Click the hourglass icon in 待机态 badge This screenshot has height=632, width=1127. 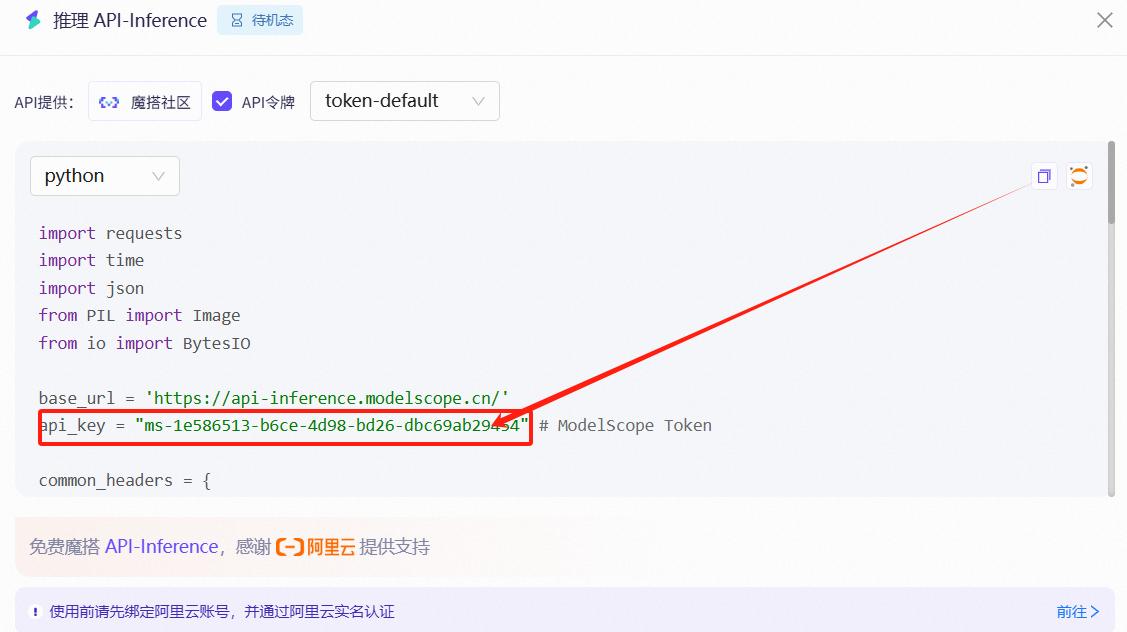point(237,21)
